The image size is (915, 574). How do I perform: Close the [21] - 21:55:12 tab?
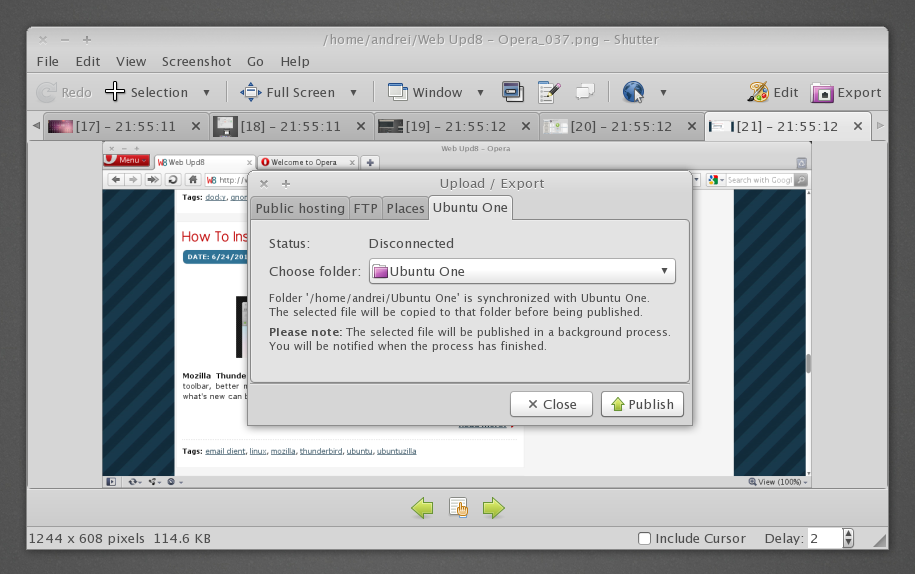tap(857, 126)
